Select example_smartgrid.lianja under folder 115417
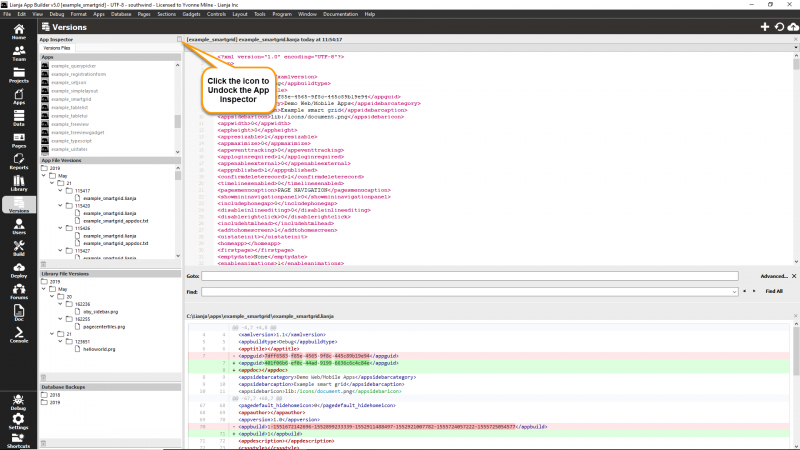The image size is (800, 450). click(x=110, y=198)
